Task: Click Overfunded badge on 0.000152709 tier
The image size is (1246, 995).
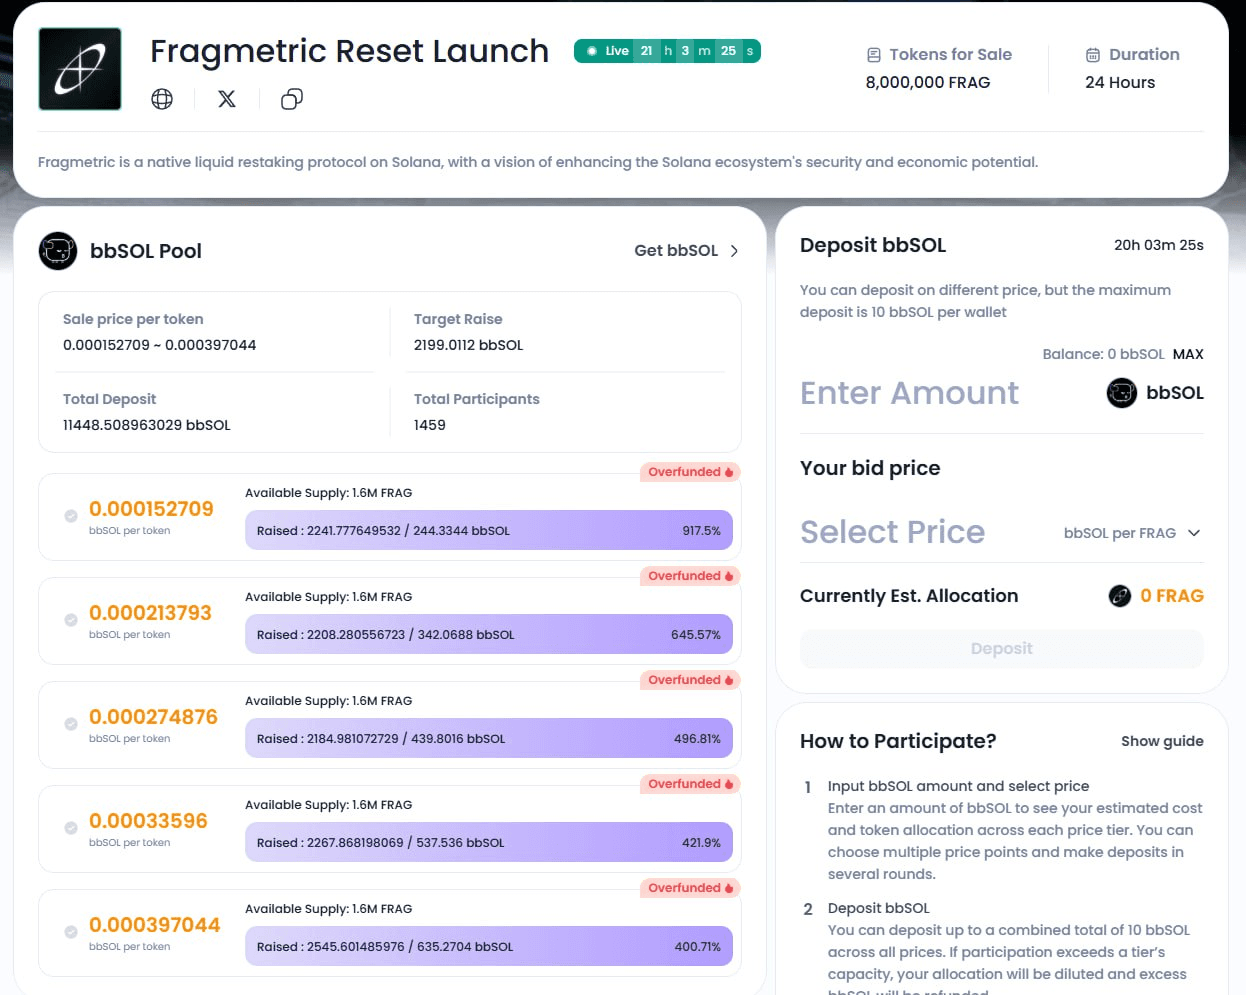Action: [x=690, y=472]
